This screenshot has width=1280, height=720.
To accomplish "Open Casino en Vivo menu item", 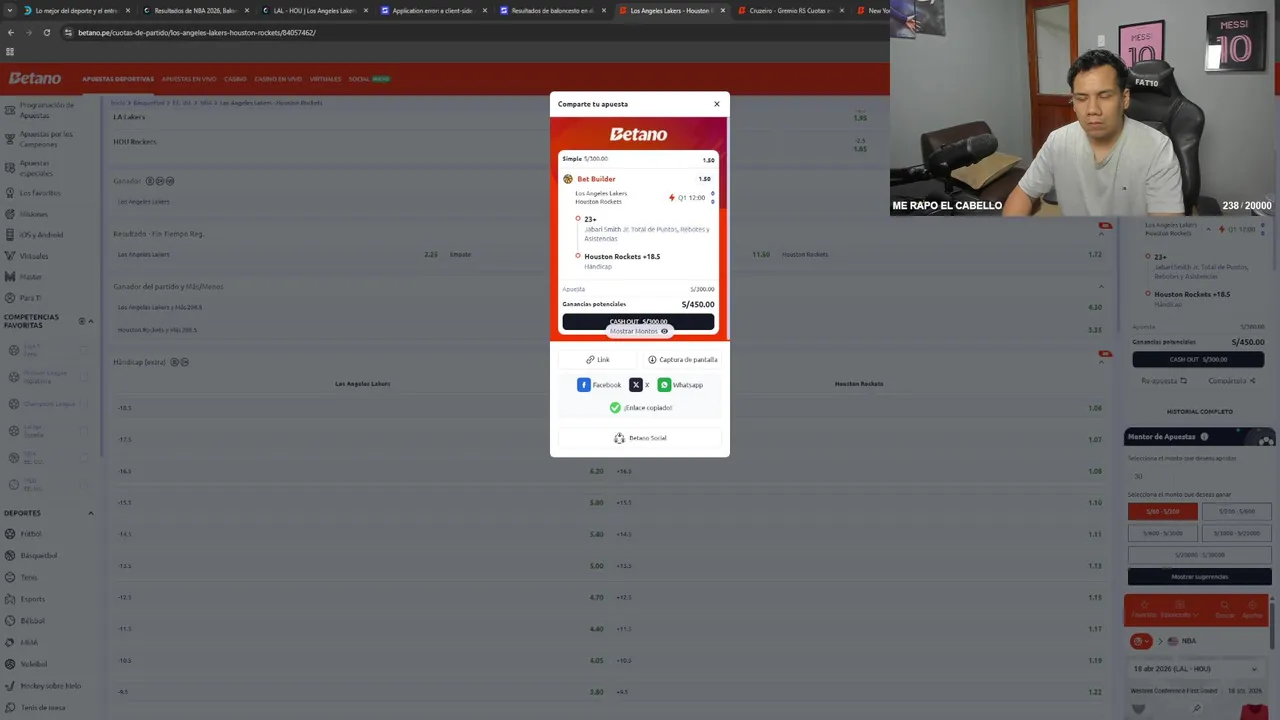I will tap(278, 79).
